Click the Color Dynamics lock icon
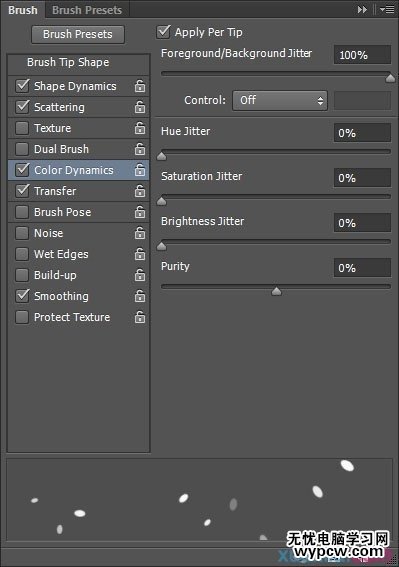399x567 pixels. (140, 170)
